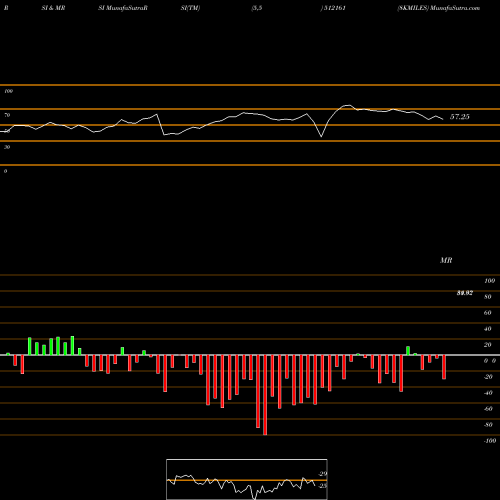Viewport: 500px width, 500px height.
Task: Click the (SKMILES)MunafaSutra.com header text
Action: point(439,8)
